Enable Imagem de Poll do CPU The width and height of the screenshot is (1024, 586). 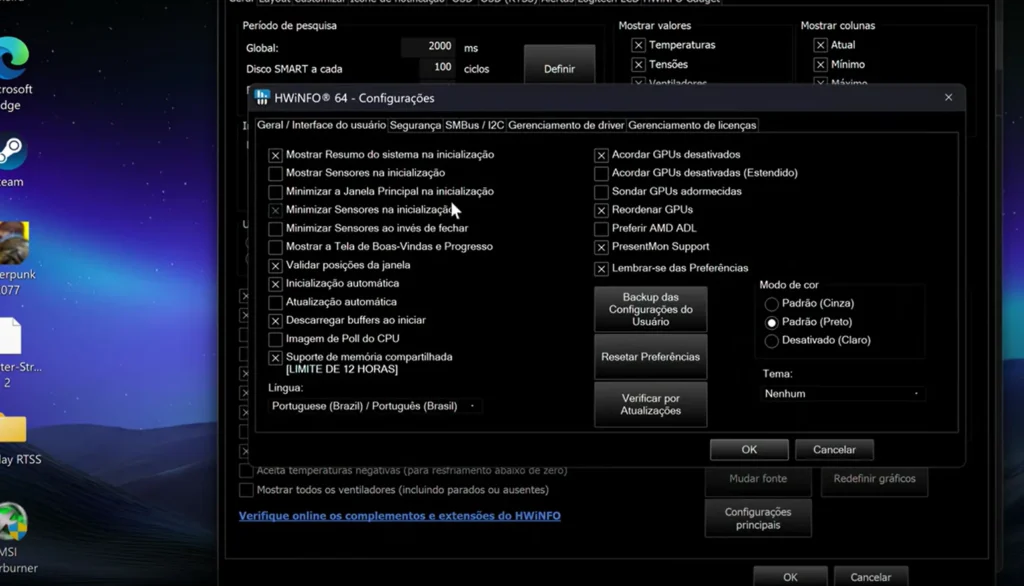[275, 339]
